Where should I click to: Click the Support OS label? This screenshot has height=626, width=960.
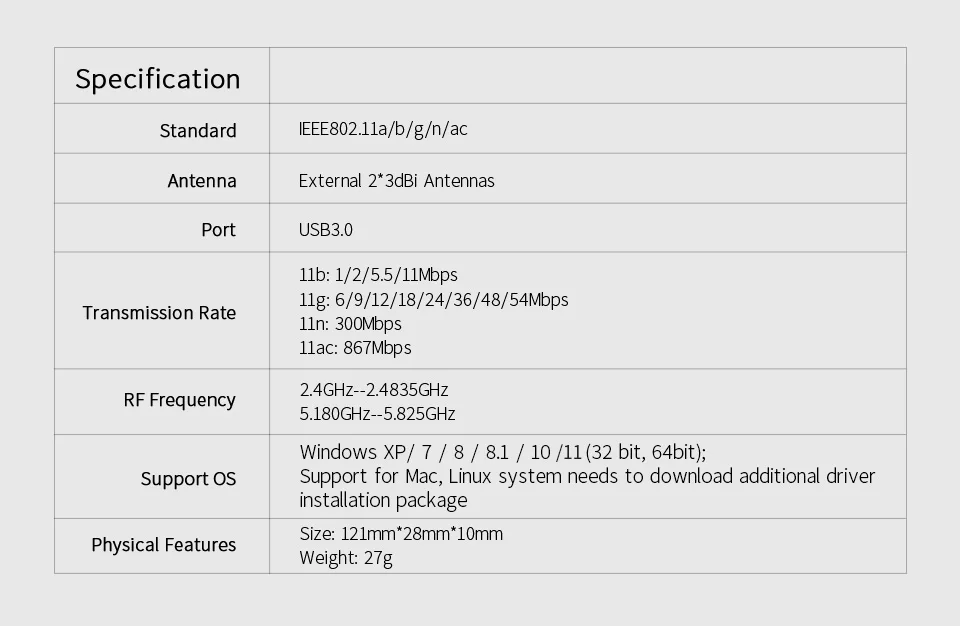(x=188, y=479)
